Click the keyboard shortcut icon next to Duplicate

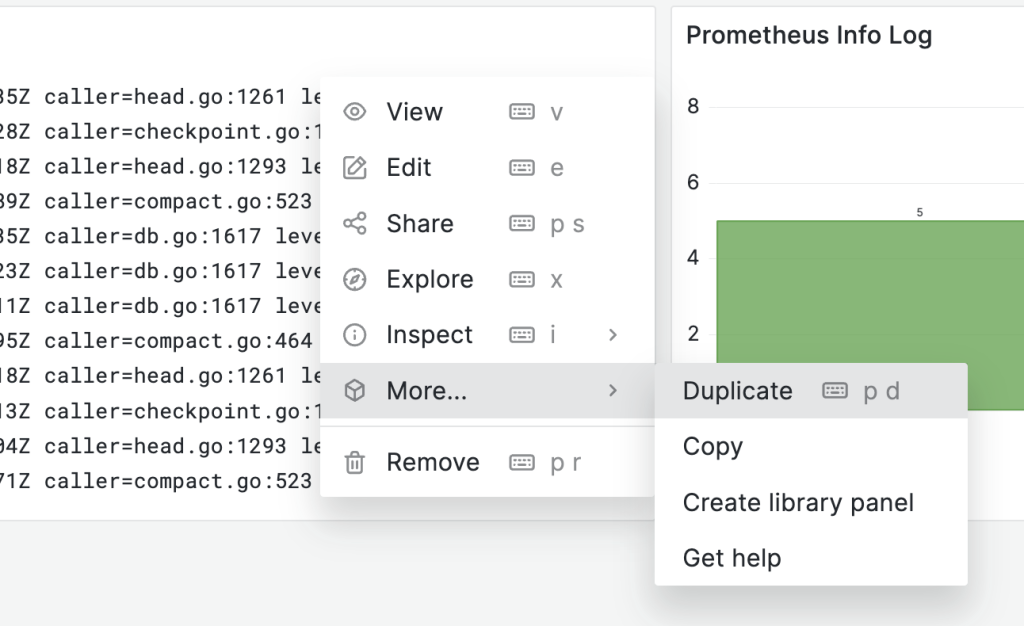(x=835, y=391)
